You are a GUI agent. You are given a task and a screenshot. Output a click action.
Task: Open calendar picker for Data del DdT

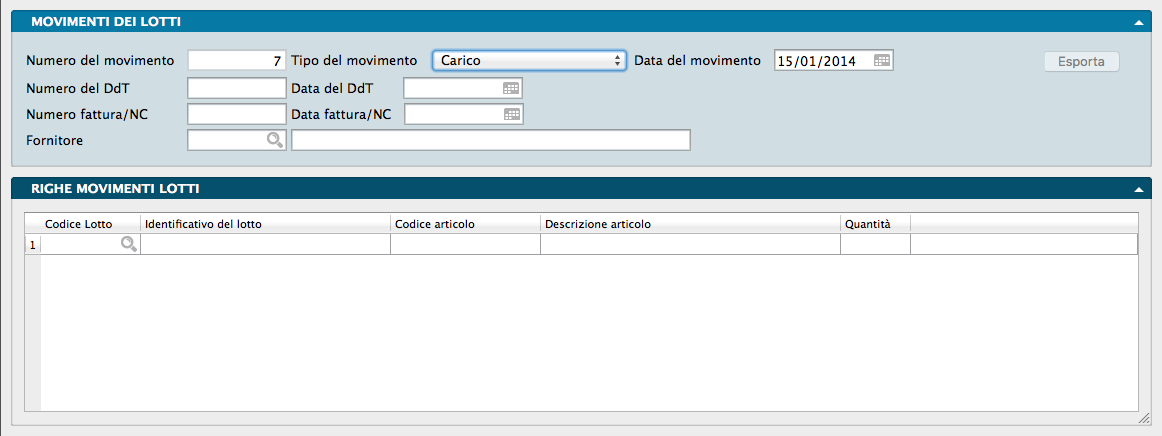click(511, 88)
